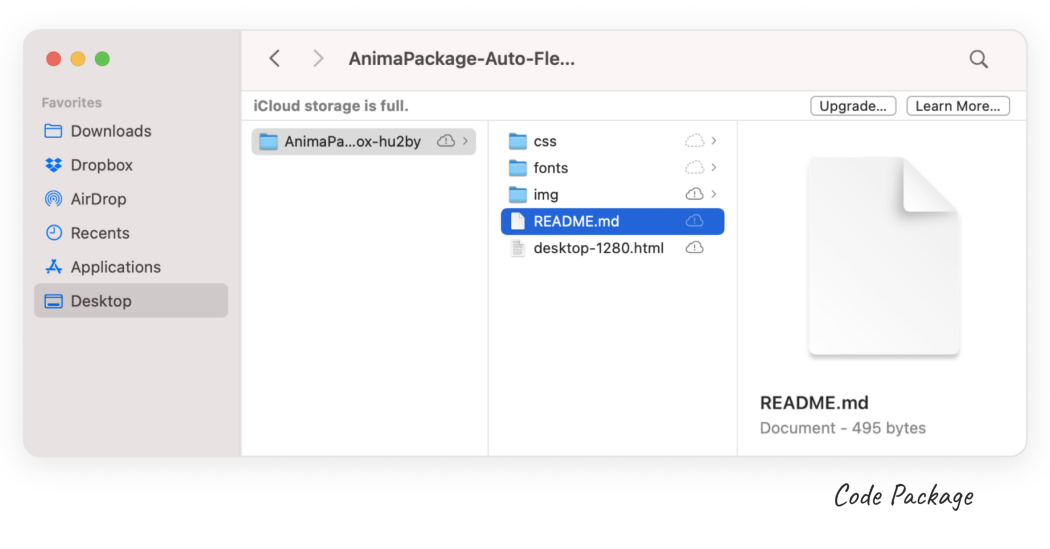The image size is (1050, 549).
Task: Go back with the left chevron
Action: pyautogui.click(x=275, y=59)
